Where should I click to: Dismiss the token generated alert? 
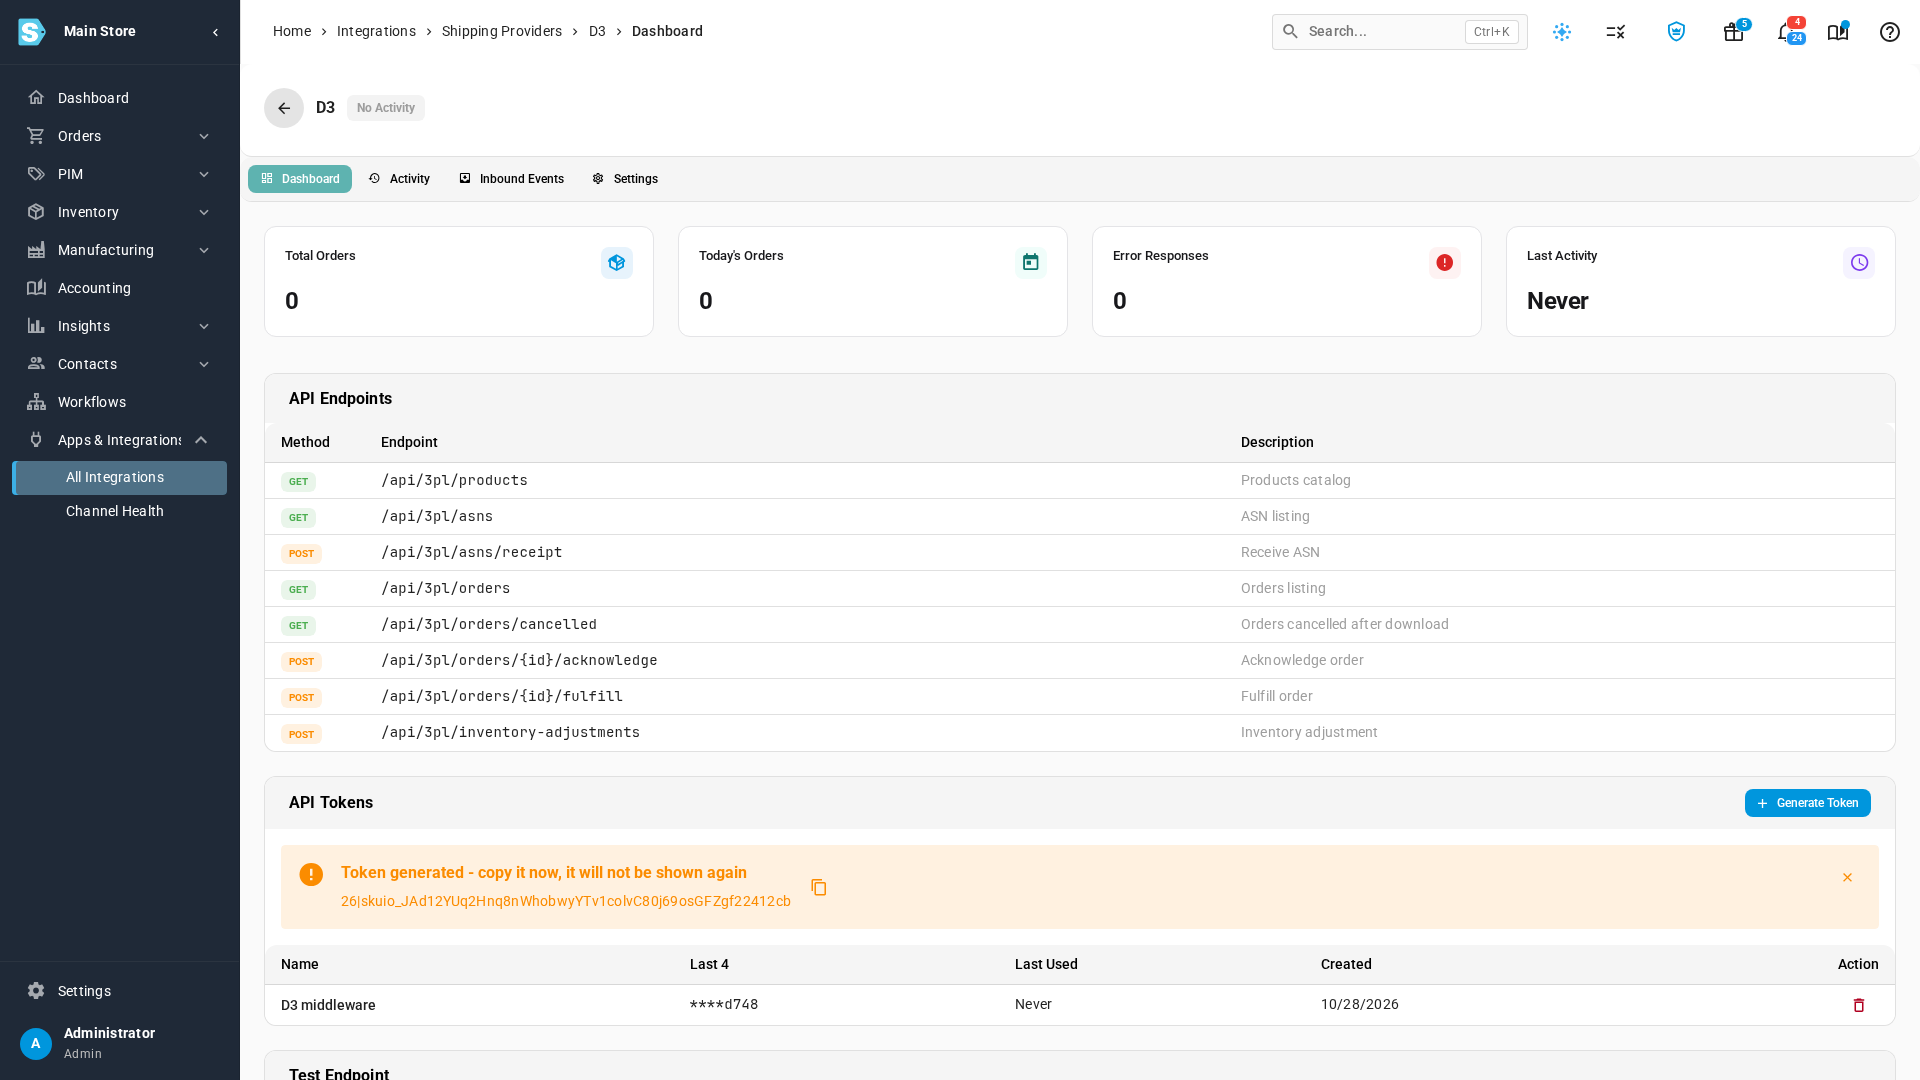[x=1847, y=877]
